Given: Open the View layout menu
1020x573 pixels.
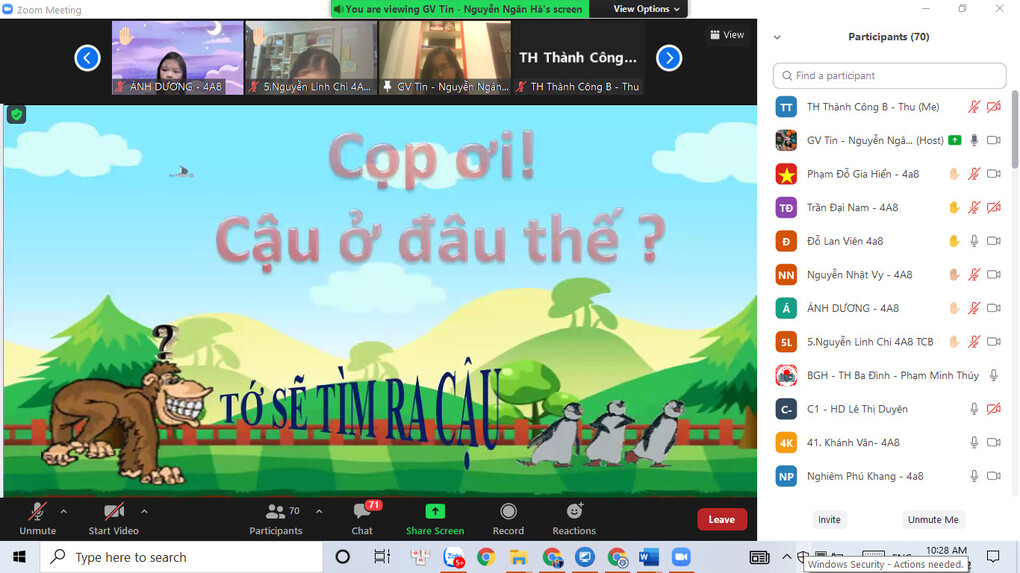Looking at the screenshot, I should (x=727, y=35).
